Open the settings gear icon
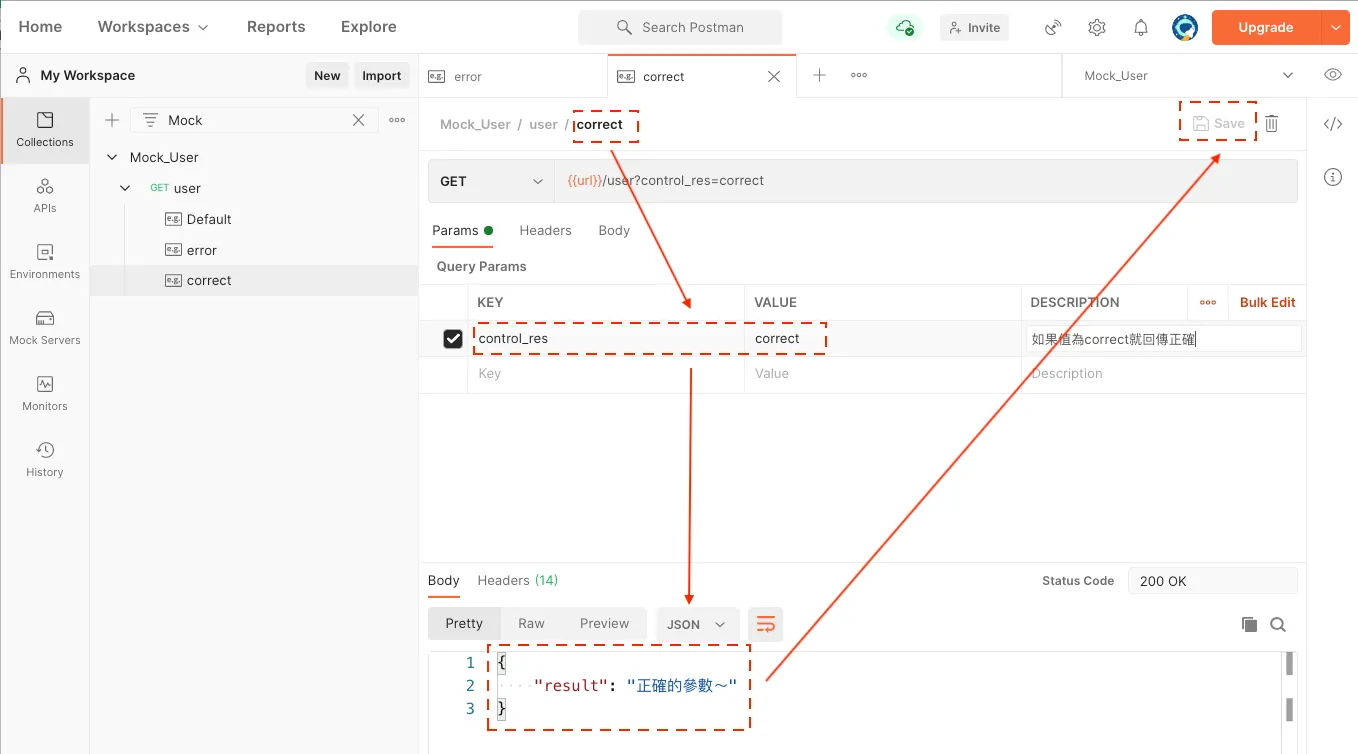 tap(1097, 28)
